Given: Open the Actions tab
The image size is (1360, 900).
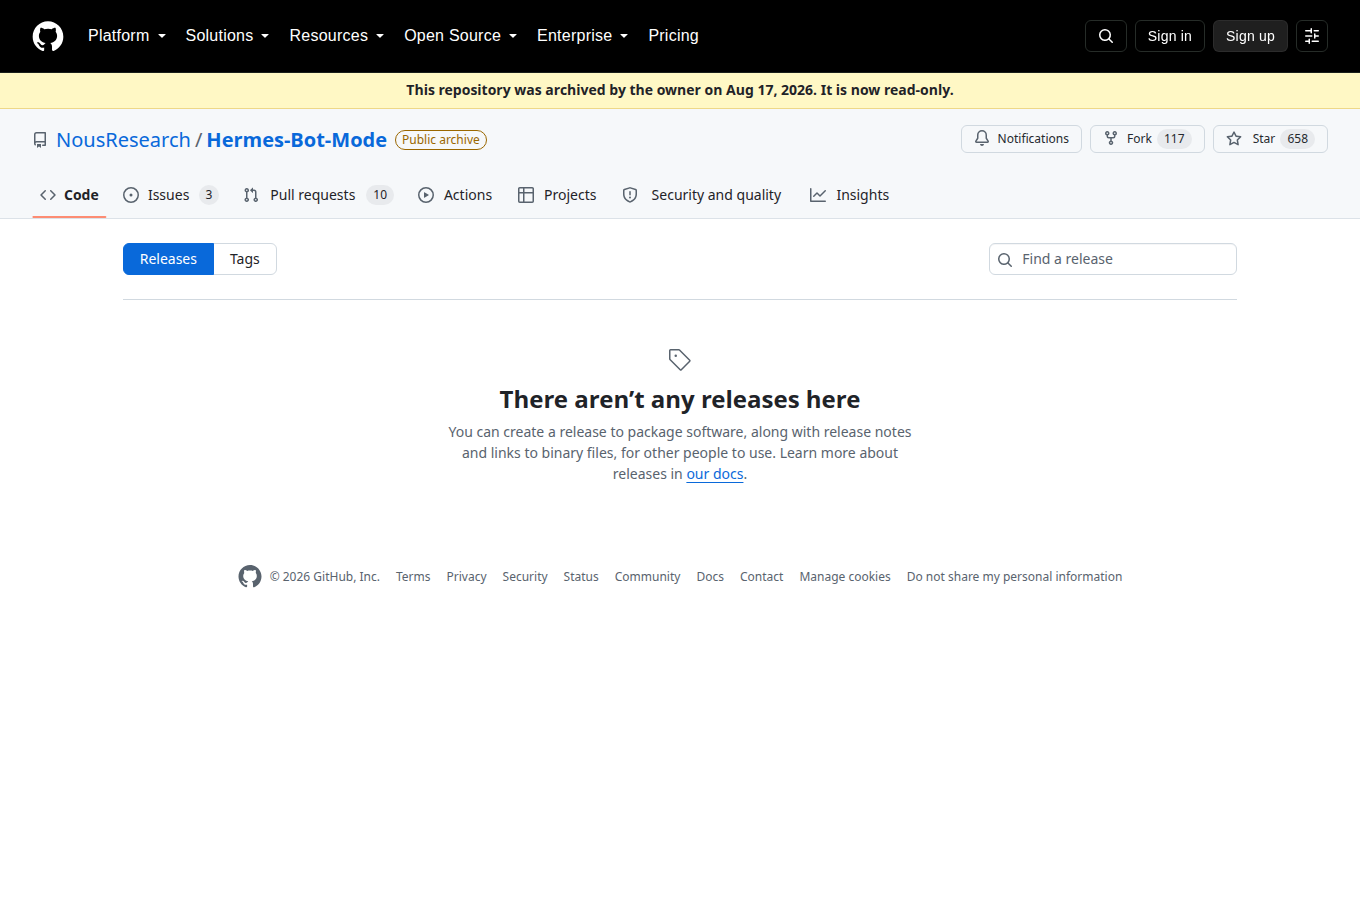Looking at the screenshot, I should (455, 195).
